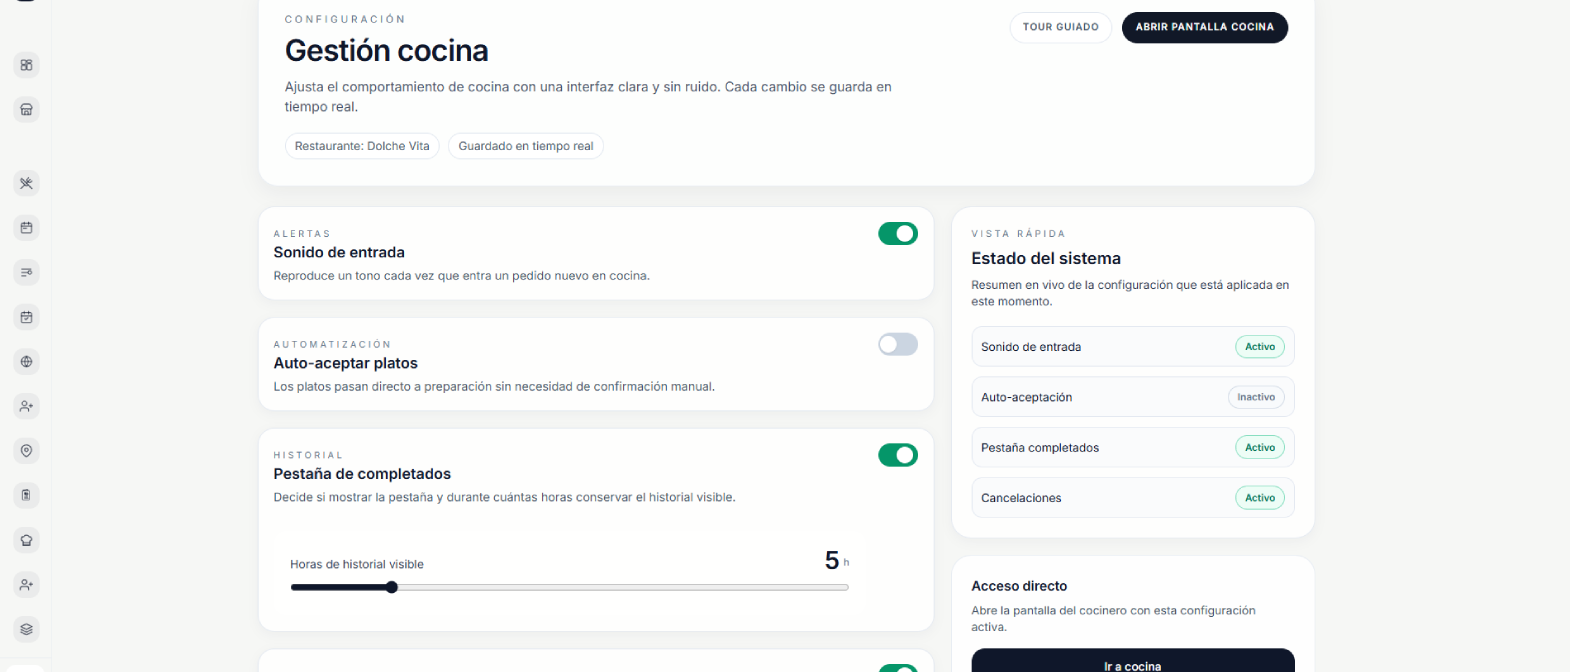Screen dimensions: 1570x672
Task: Click the Cancelaciones row label
Action: [1021, 498]
